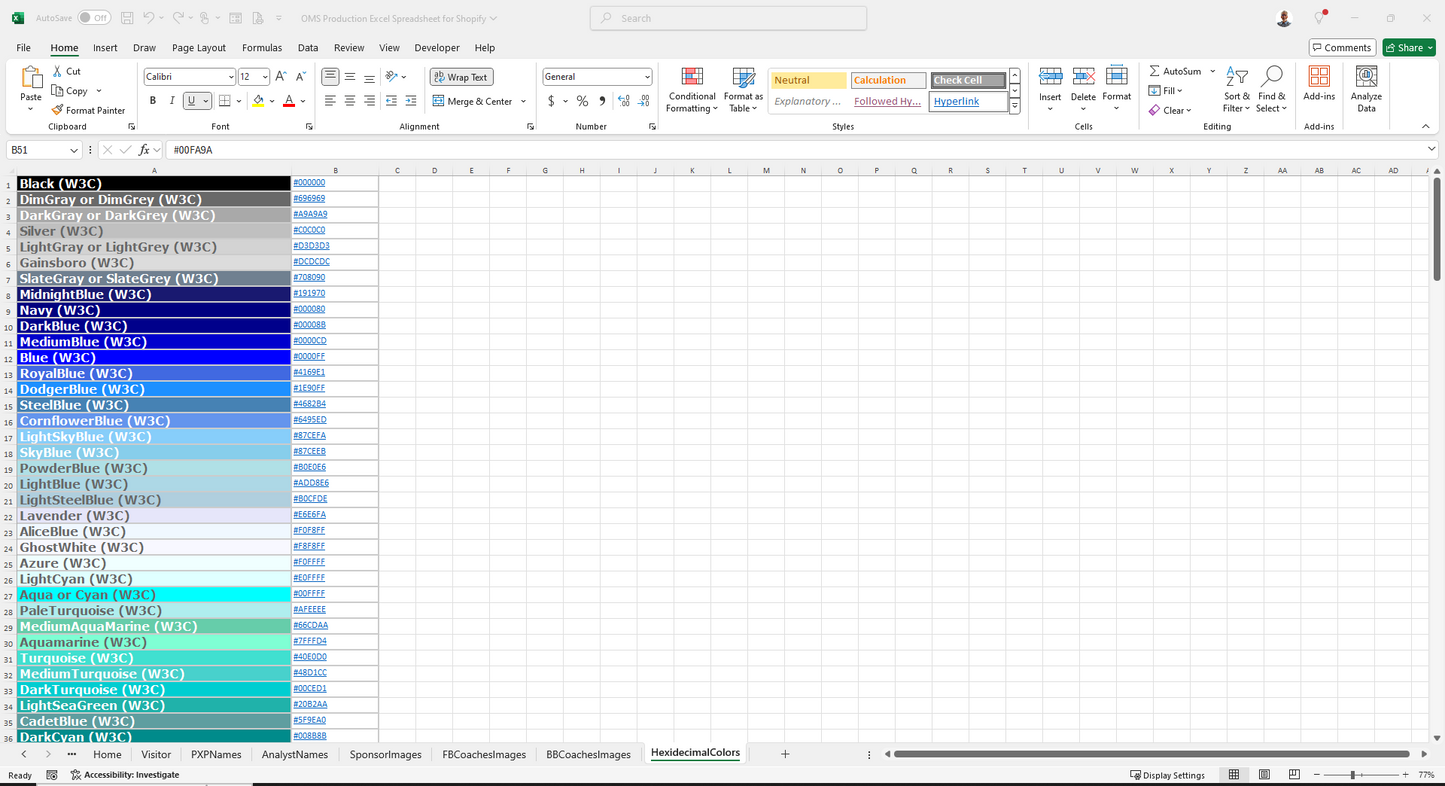Choose a fill color from the Fill Color swatch
Screen dimensions: 1445x786
(x=257, y=100)
